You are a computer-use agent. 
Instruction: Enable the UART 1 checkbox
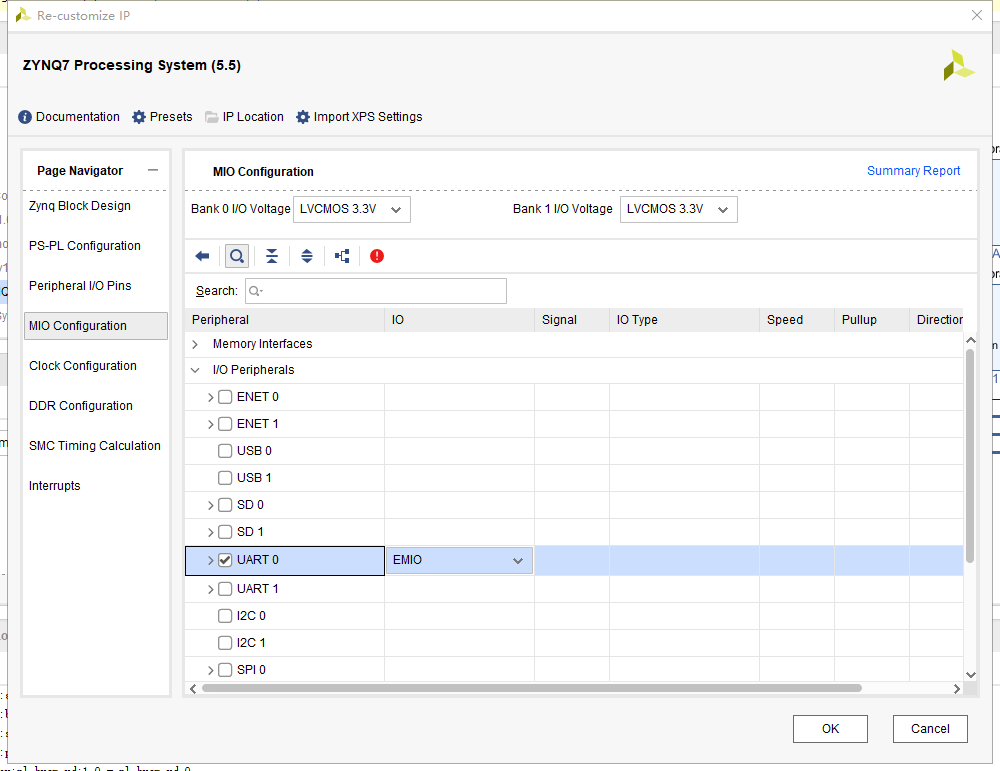point(225,589)
